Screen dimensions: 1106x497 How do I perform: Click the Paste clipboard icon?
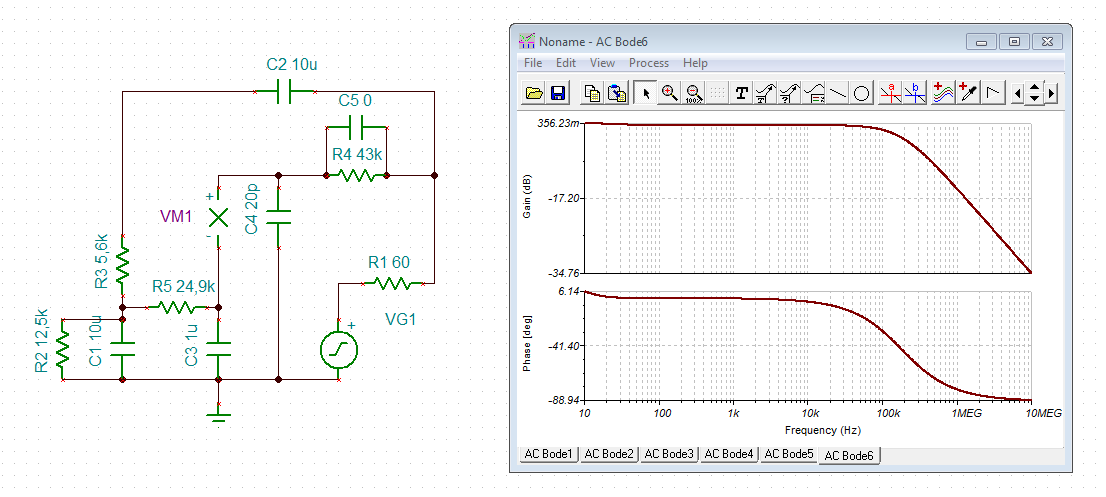pyautogui.click(x=616, y=93)
